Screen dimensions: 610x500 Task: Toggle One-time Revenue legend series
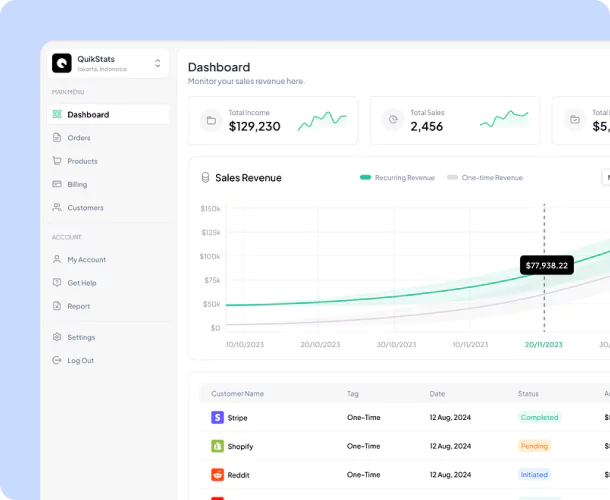pos(485,178)
